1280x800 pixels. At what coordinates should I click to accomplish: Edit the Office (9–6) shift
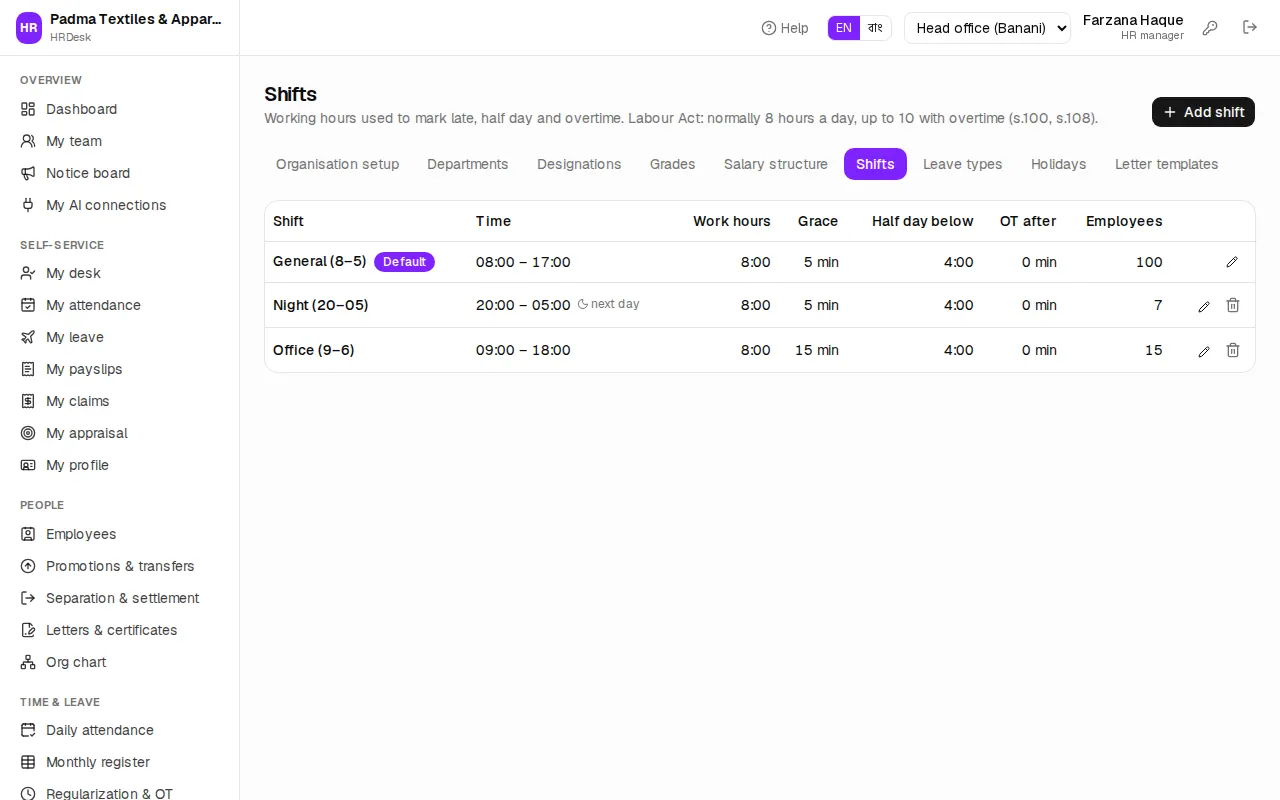(1204, 351)
